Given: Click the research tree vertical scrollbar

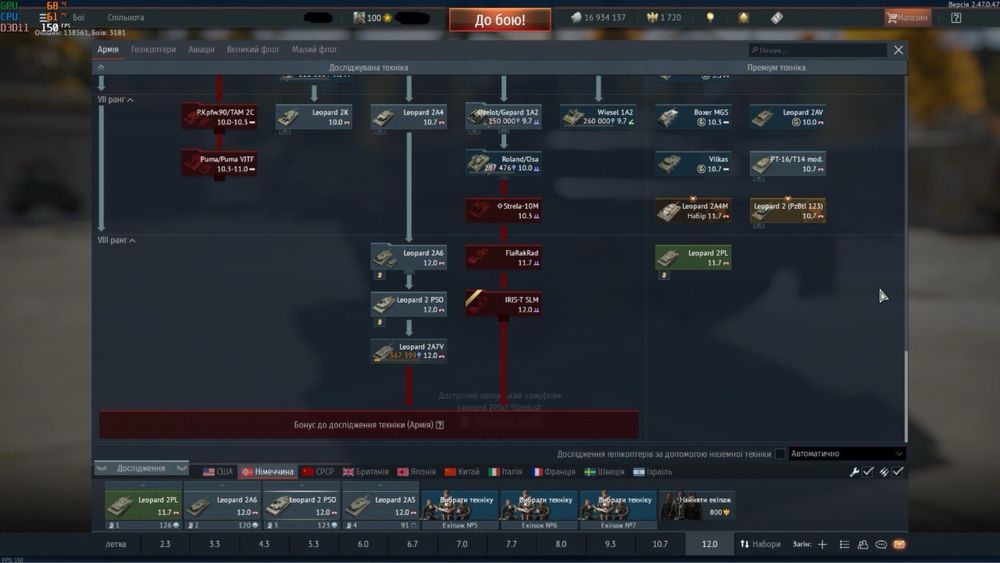Looking at the screenshot, I should (x=906, y=395).
